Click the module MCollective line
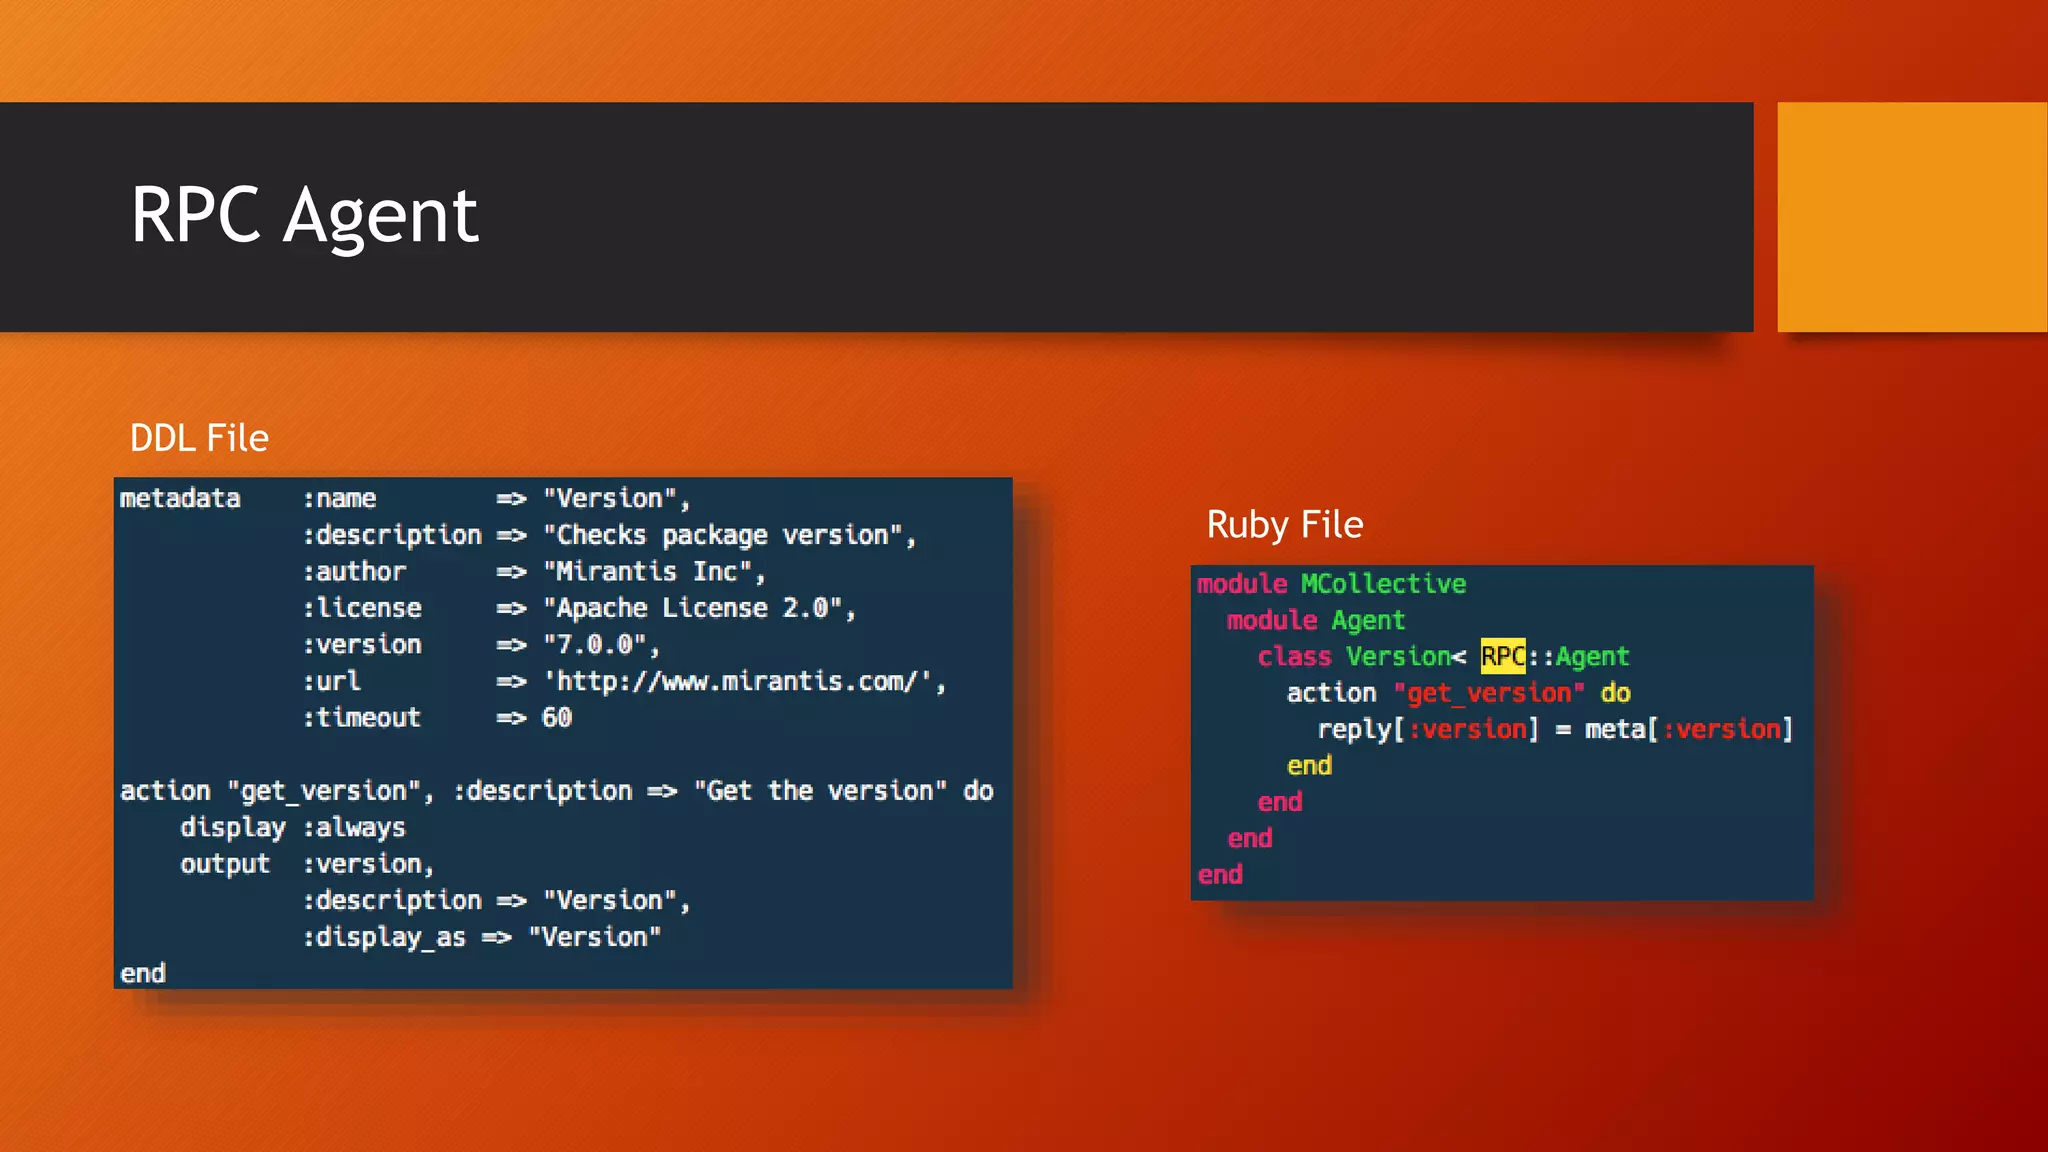Image resolution: width=2048 pixels, height=1152 pixels. click(1331, 584)
